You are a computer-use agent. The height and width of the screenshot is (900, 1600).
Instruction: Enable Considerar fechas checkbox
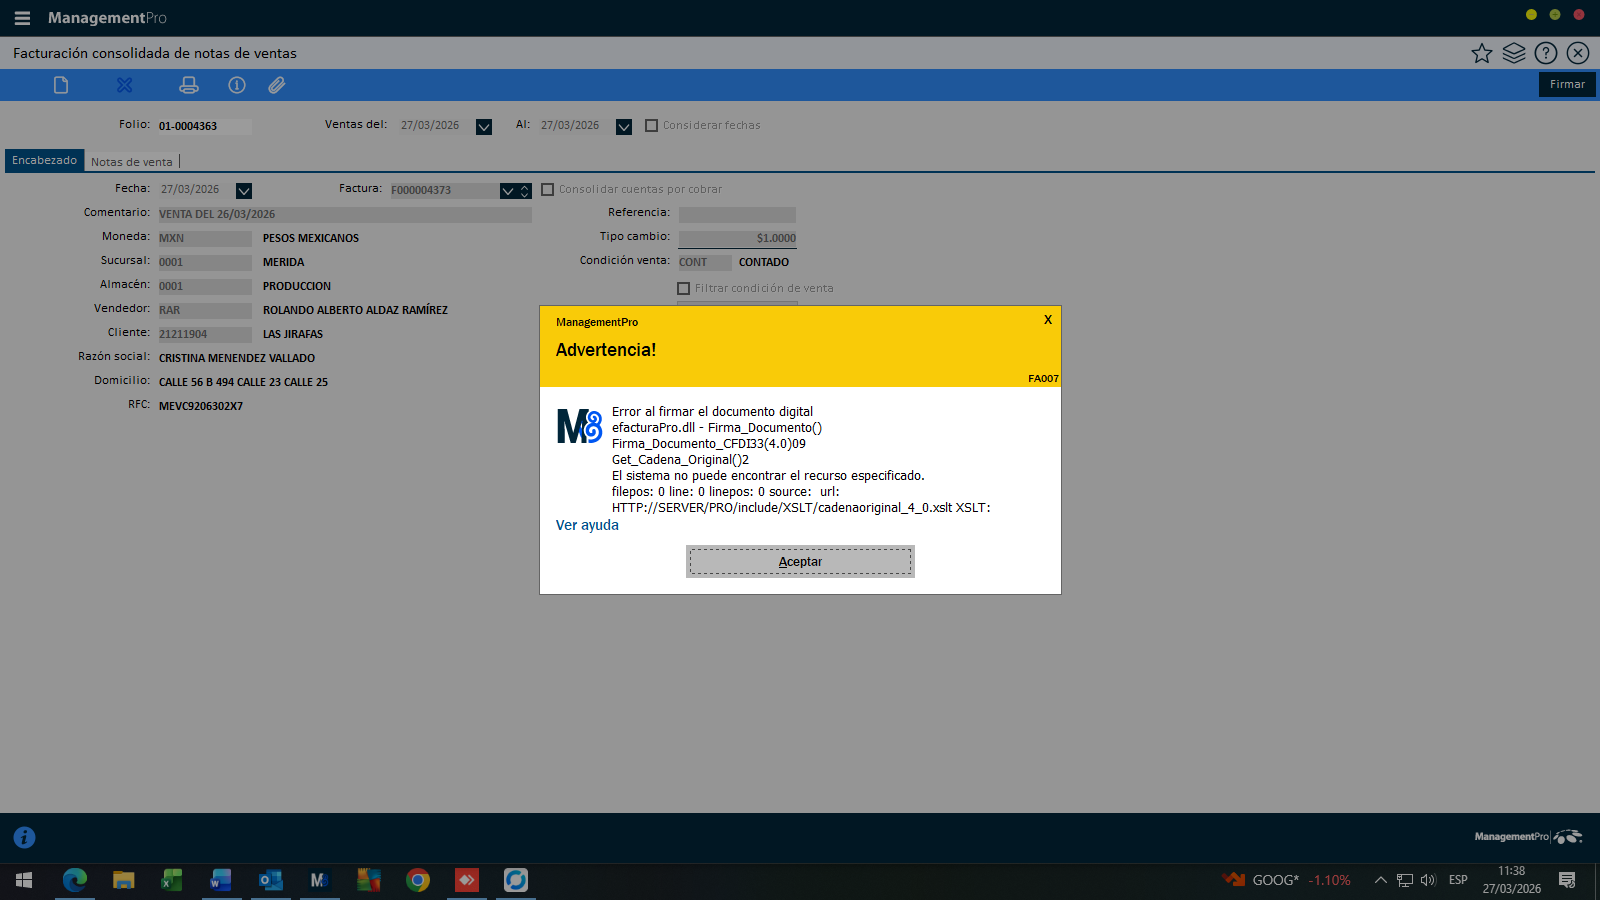652,126
